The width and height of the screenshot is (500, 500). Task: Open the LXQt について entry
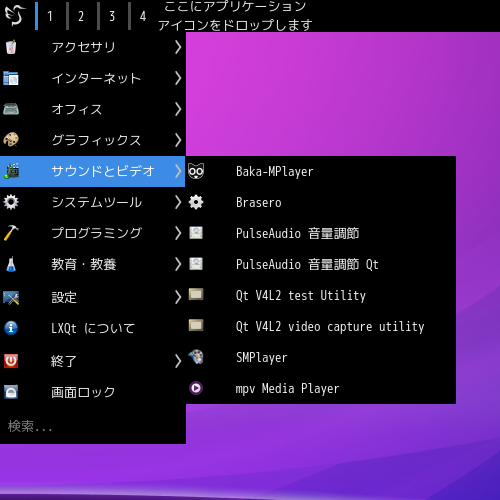[x=93, y=328]
